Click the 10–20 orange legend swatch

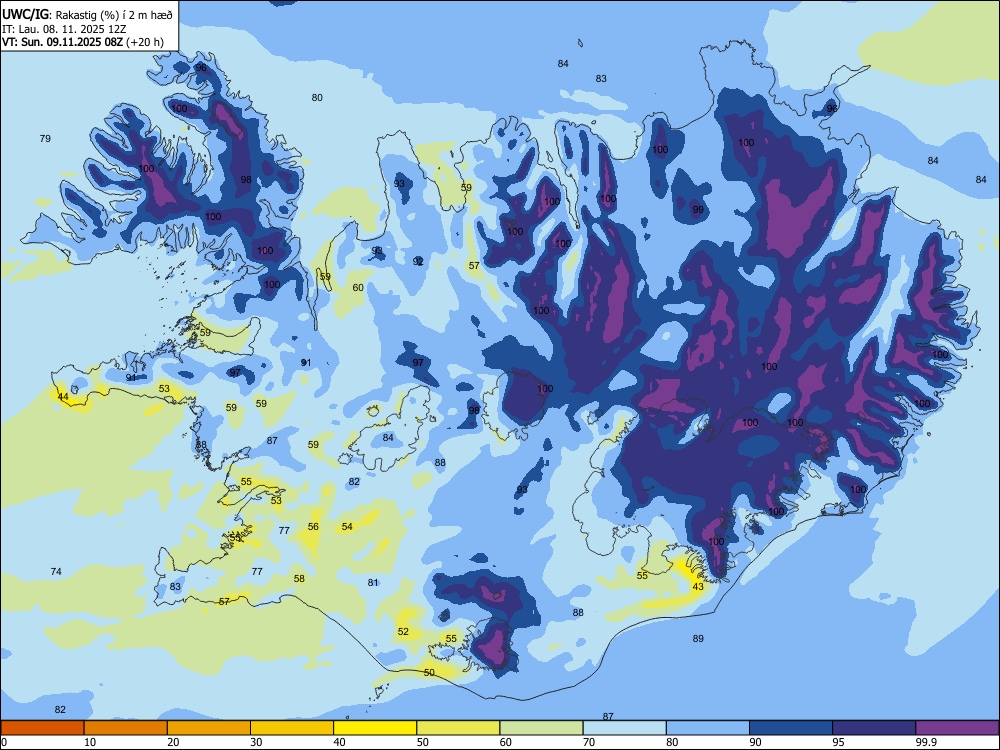126,728
